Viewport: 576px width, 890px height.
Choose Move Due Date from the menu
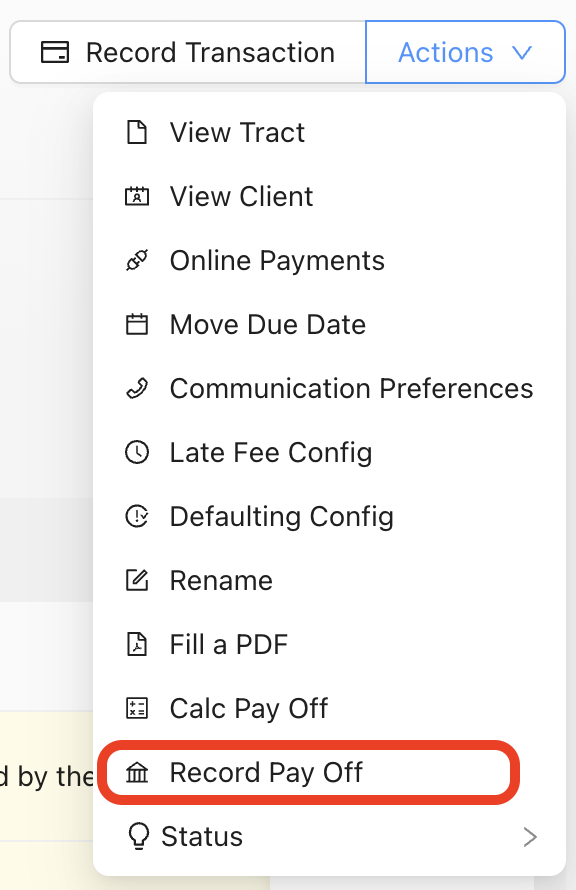pos(329,325)
